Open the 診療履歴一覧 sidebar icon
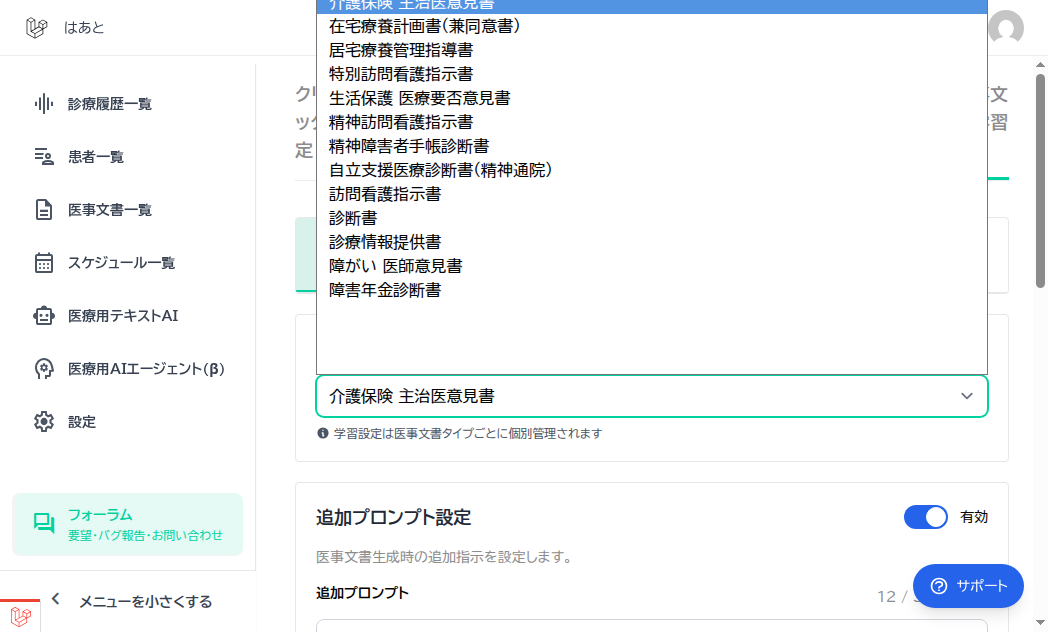This screenshot has width=1048, height=632. click(x=43, y=102)
